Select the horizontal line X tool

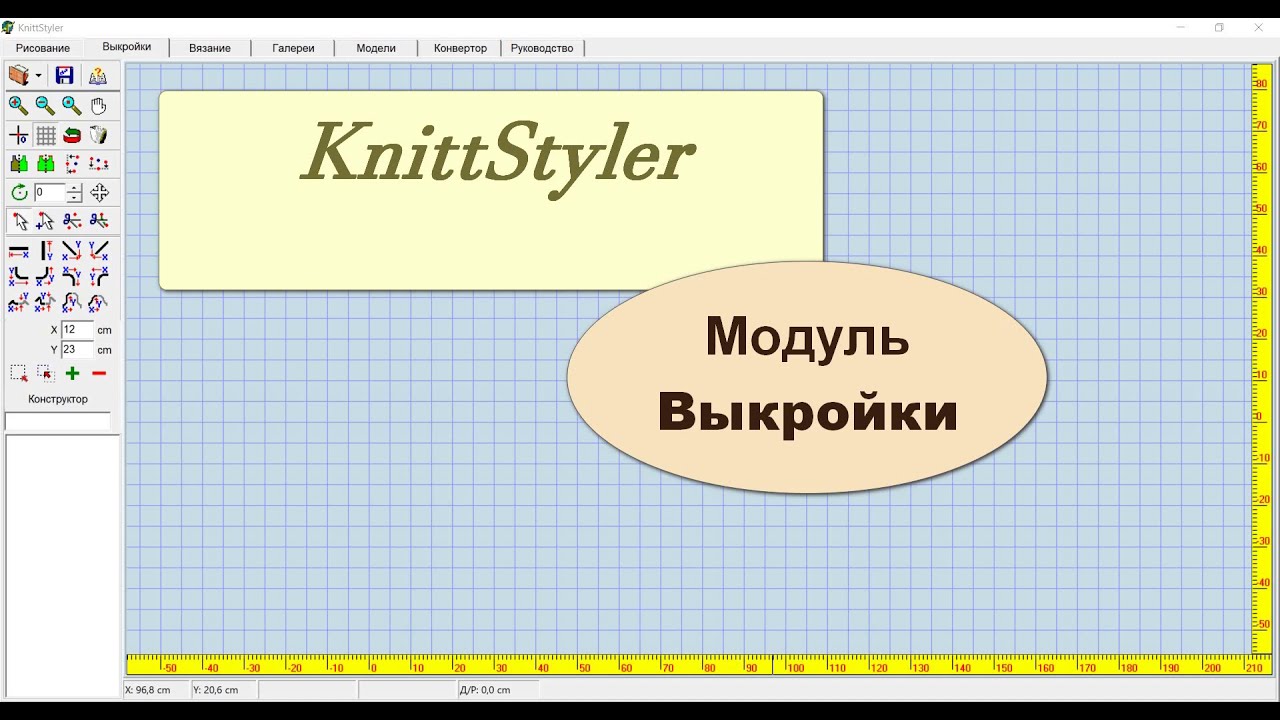(x=18, y=251)
